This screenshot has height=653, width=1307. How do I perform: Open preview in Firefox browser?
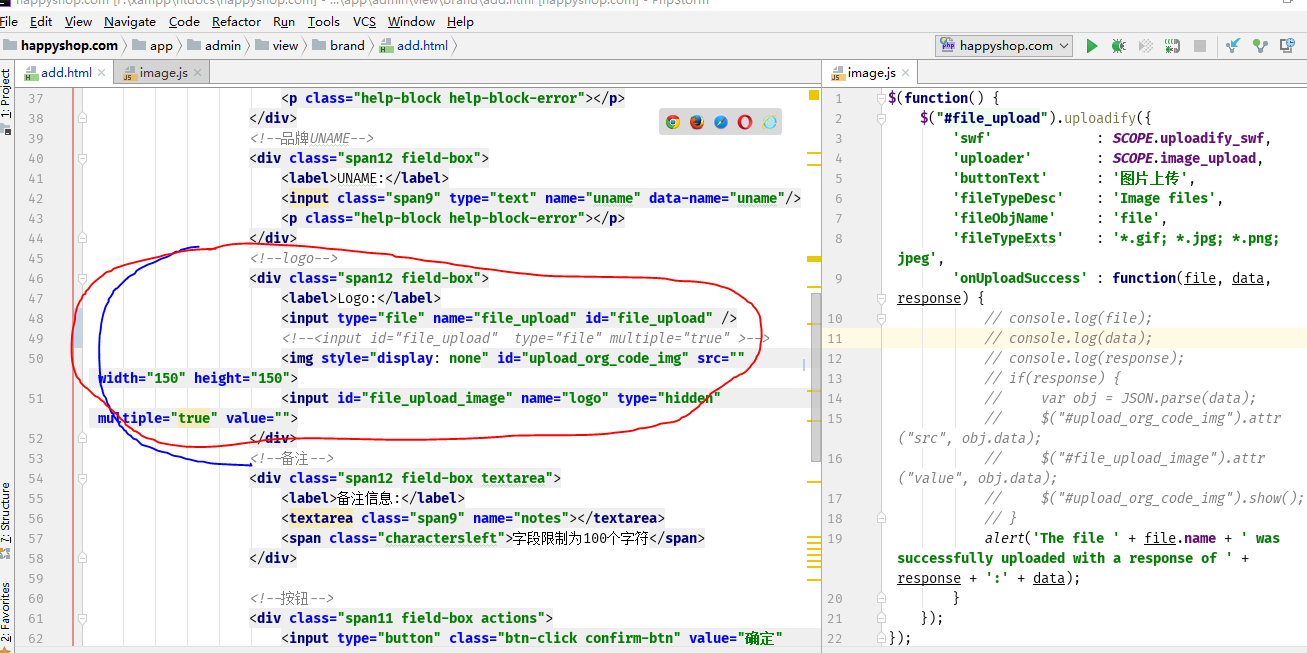pos(697,122)
